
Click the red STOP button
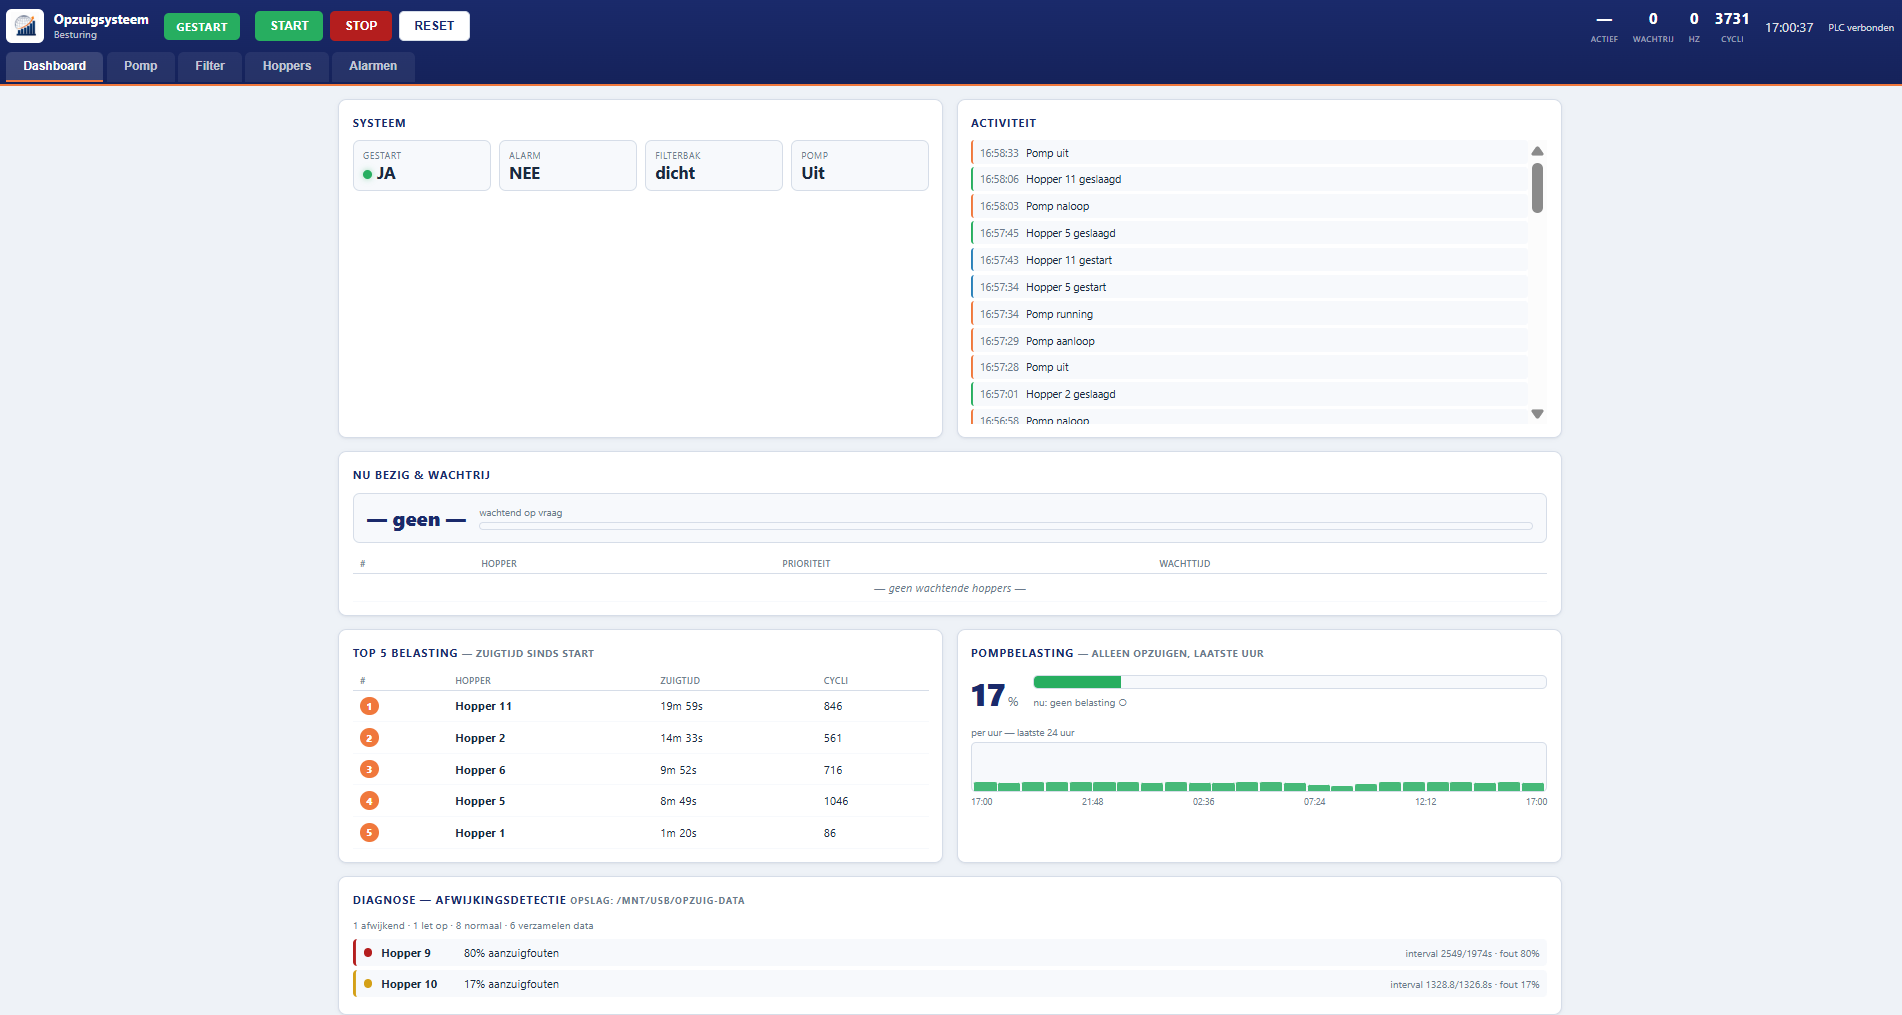[x=361, y=26]
